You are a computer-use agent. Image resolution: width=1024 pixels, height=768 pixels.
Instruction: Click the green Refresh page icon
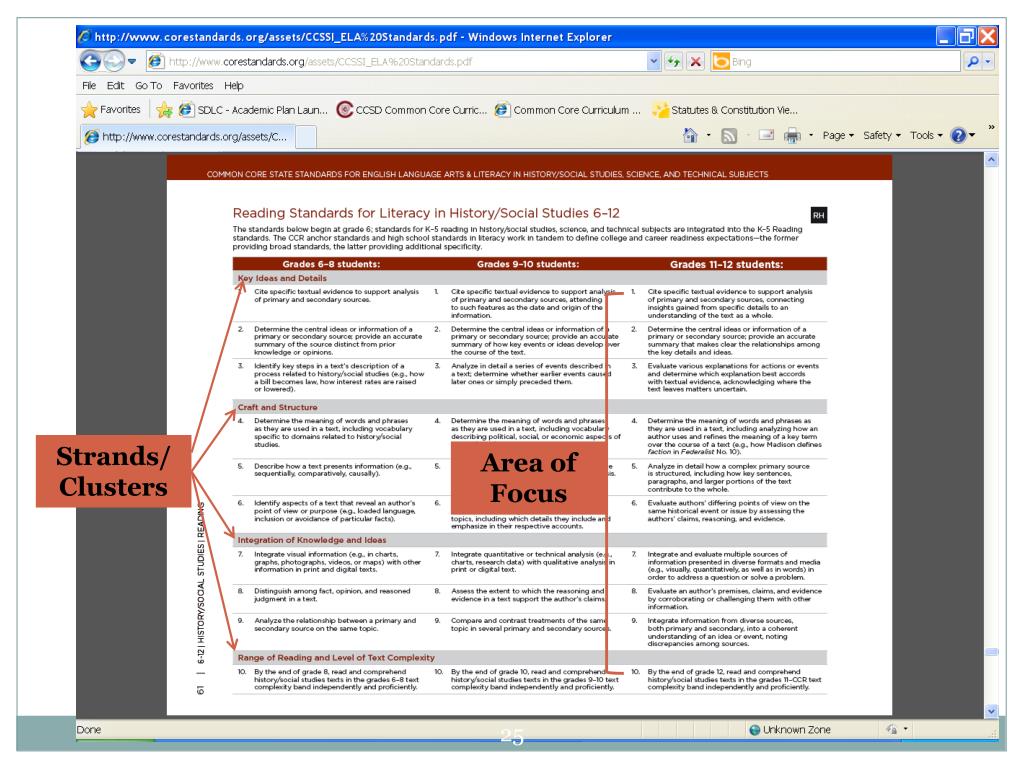click(x=673, y=61)
